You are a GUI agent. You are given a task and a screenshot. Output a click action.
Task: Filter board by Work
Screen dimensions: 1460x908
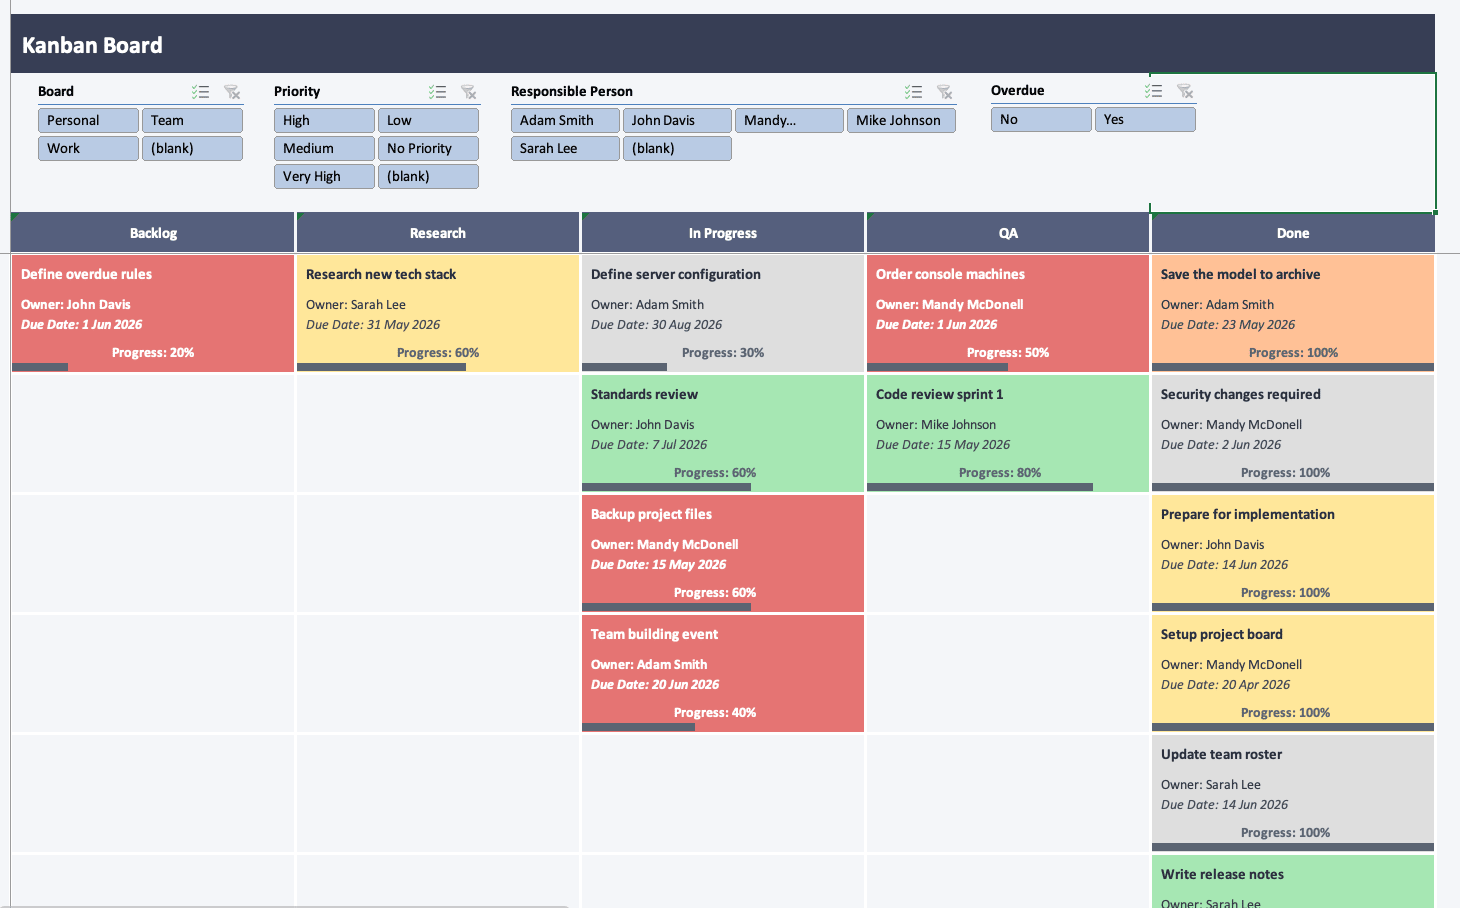[88, 148]
